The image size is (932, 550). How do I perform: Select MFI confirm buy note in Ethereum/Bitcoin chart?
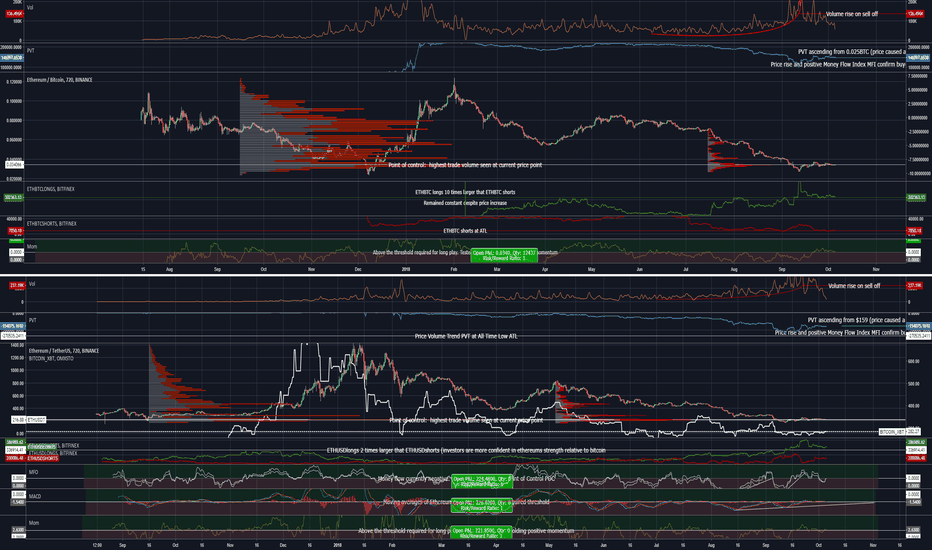[837, 64]
